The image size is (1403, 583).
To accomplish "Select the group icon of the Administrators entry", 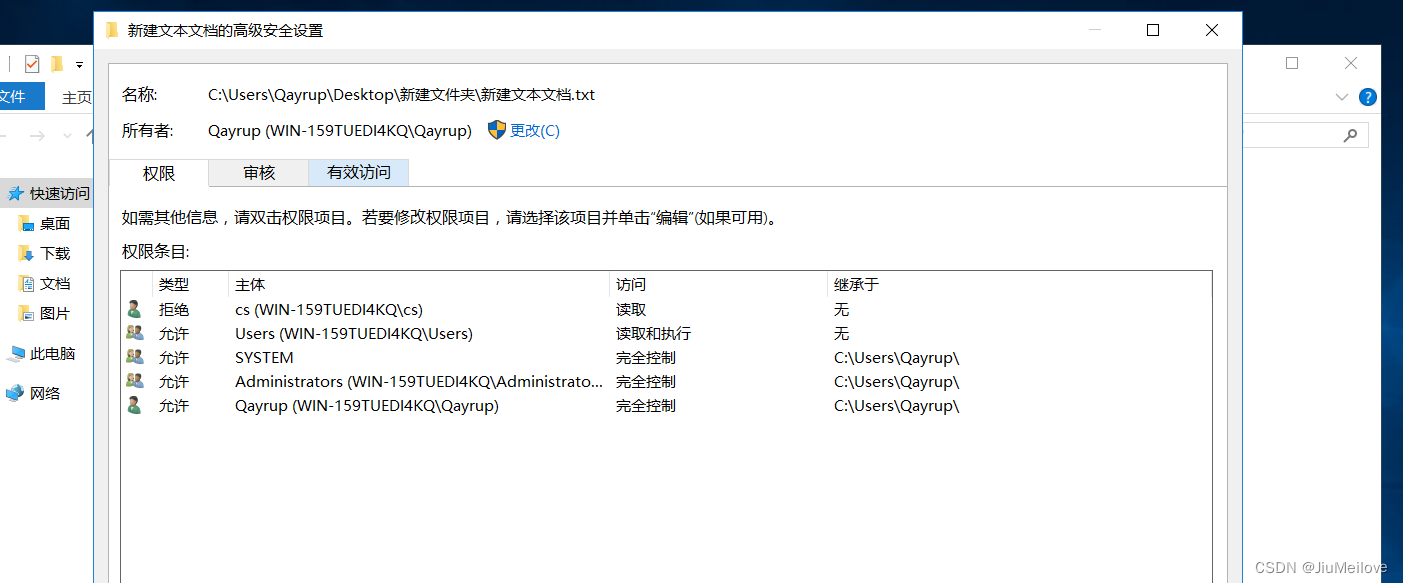I will coord(134,381).
